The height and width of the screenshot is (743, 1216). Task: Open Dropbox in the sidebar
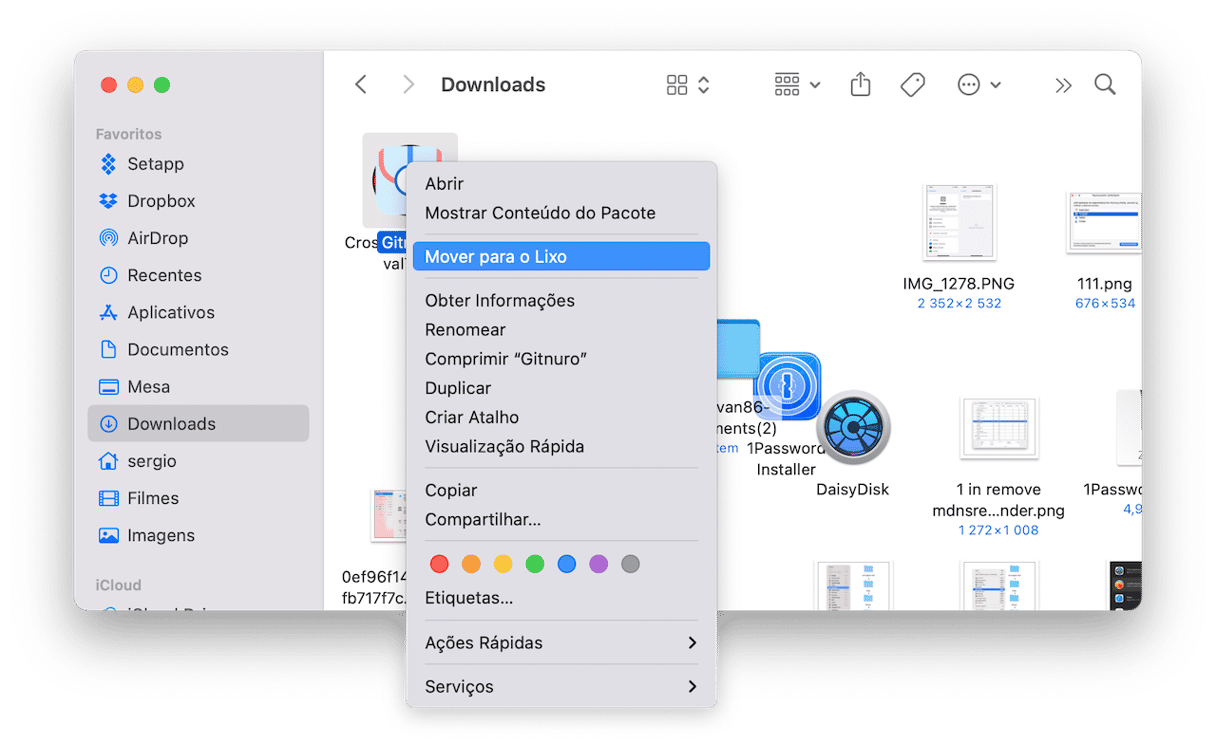(x=160, y=201)
